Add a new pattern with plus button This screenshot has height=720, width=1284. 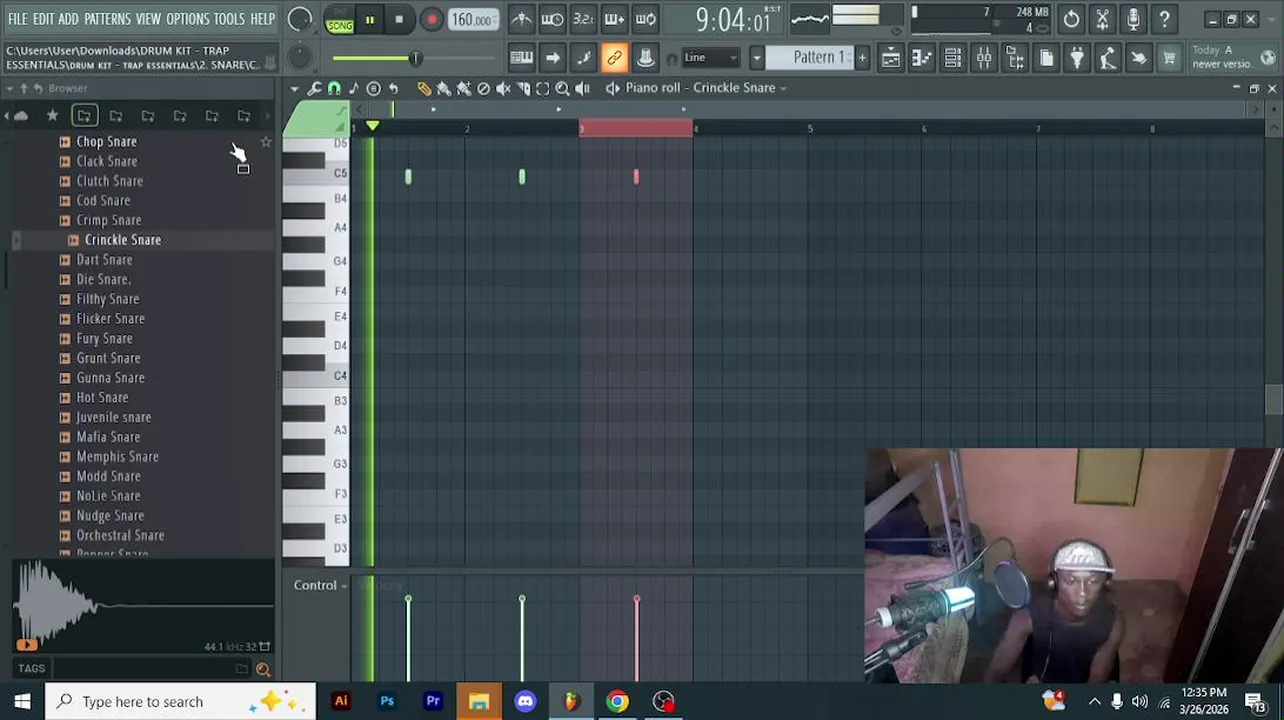coord(862,58)
